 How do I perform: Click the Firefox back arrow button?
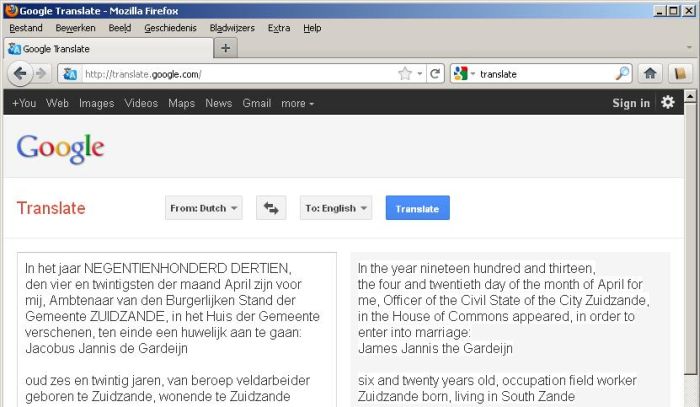[x=20, y=74]
